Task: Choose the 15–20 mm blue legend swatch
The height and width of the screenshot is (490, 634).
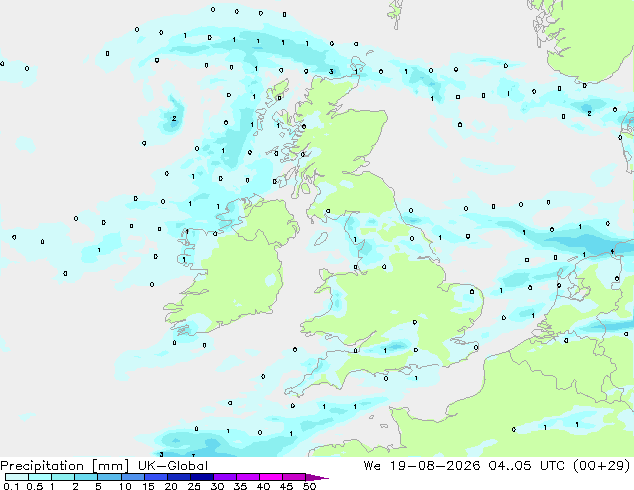Action: click(x=155, y=477)
